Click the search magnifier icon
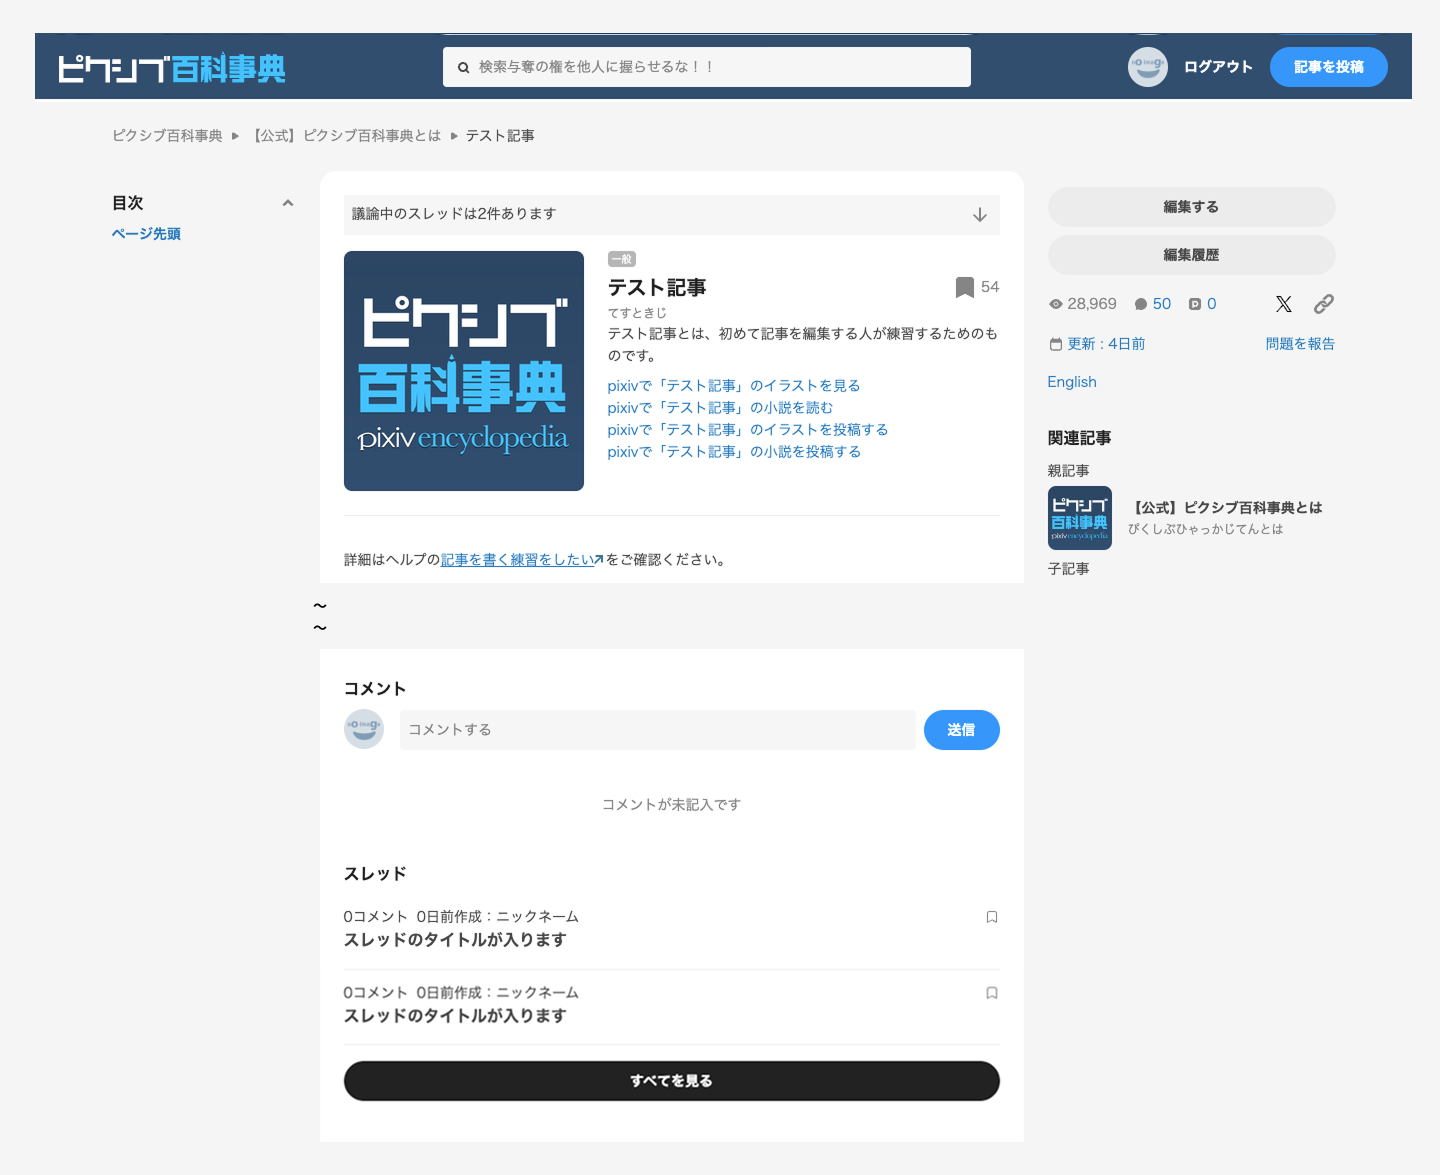 point(463,68)
